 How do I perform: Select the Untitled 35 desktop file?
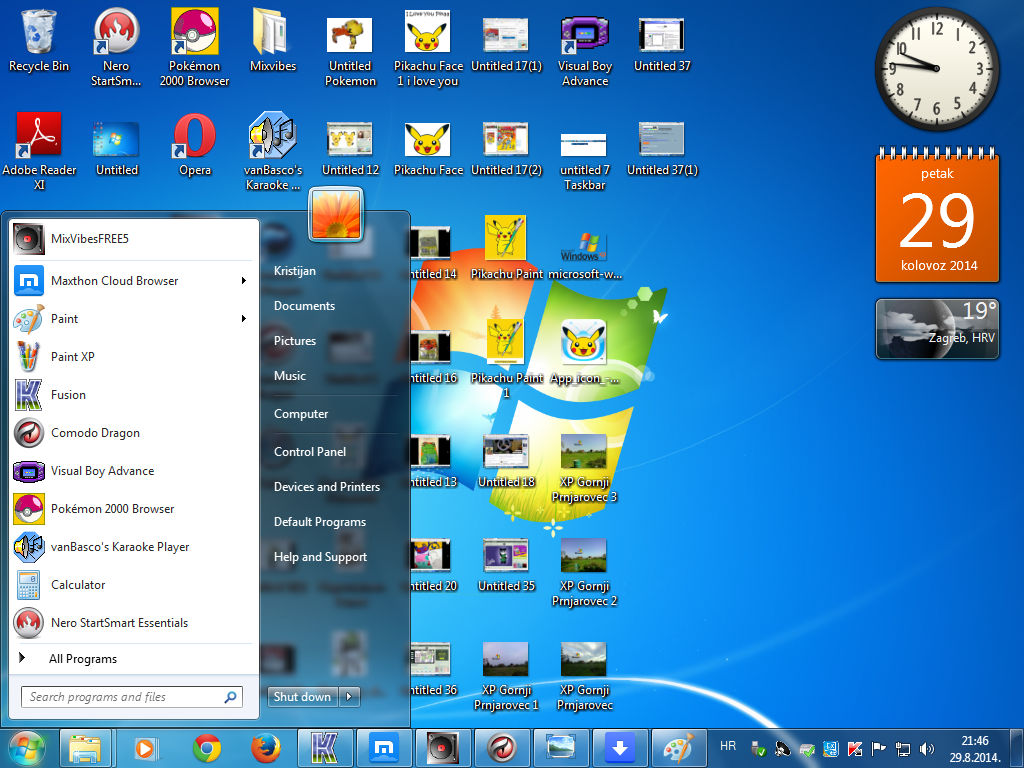coord(506,566)
